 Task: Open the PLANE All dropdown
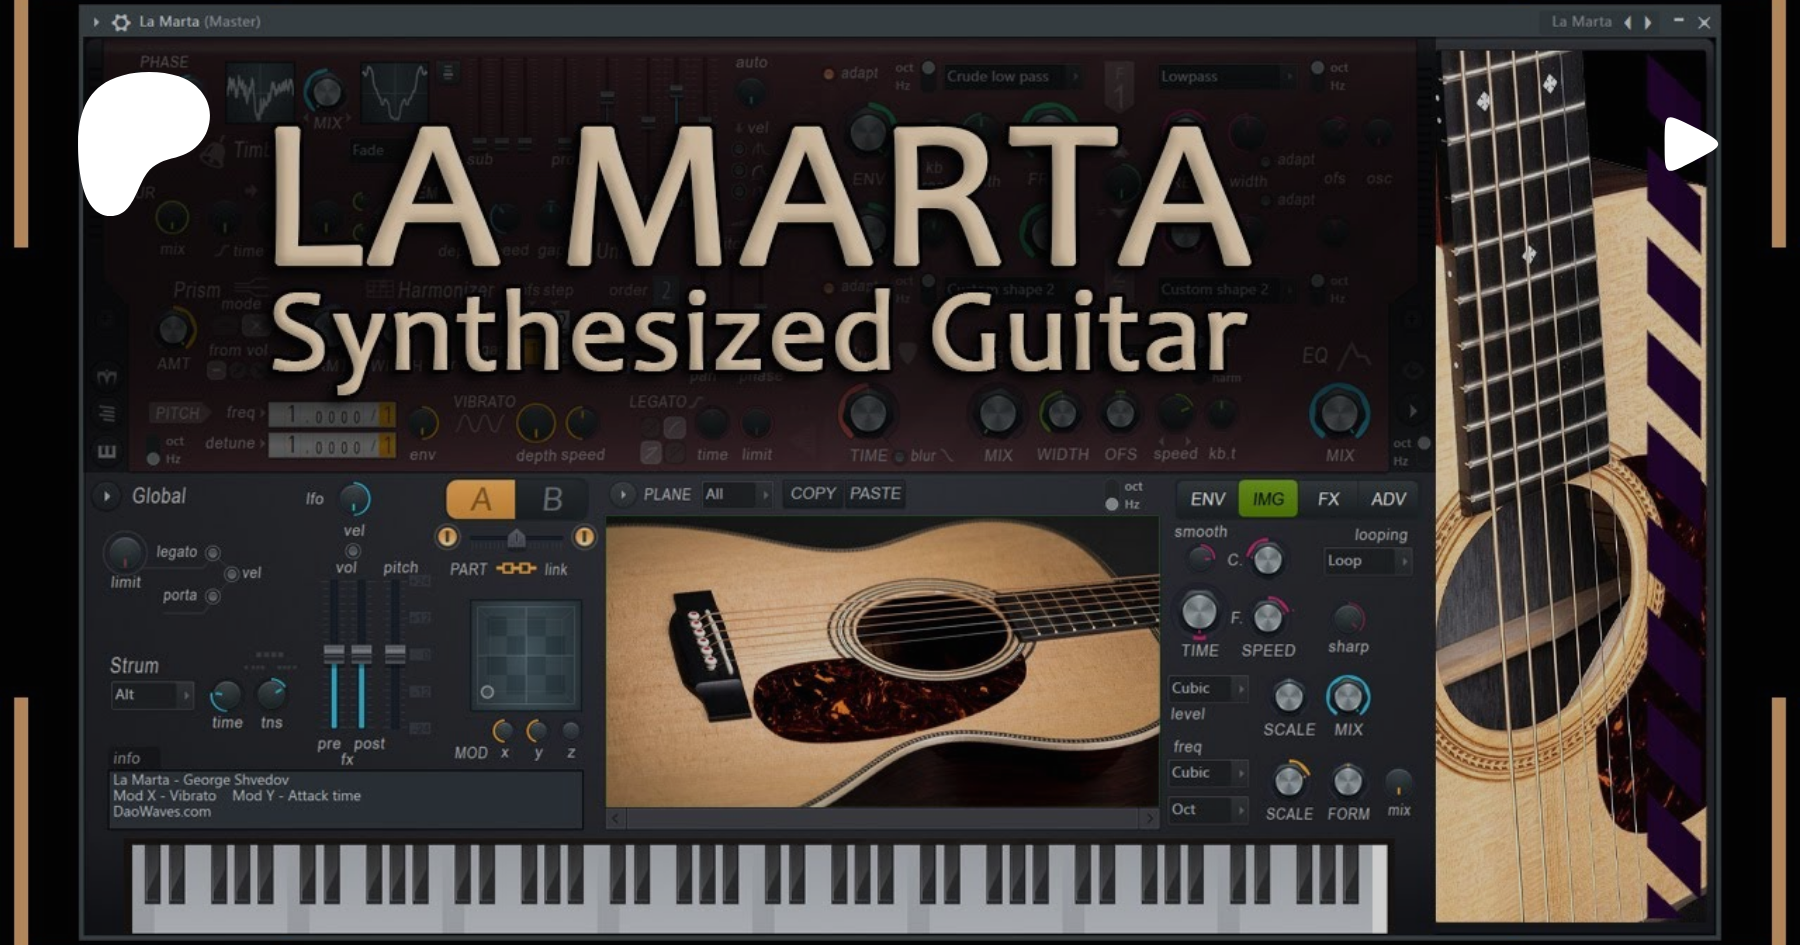pos(737,494)
